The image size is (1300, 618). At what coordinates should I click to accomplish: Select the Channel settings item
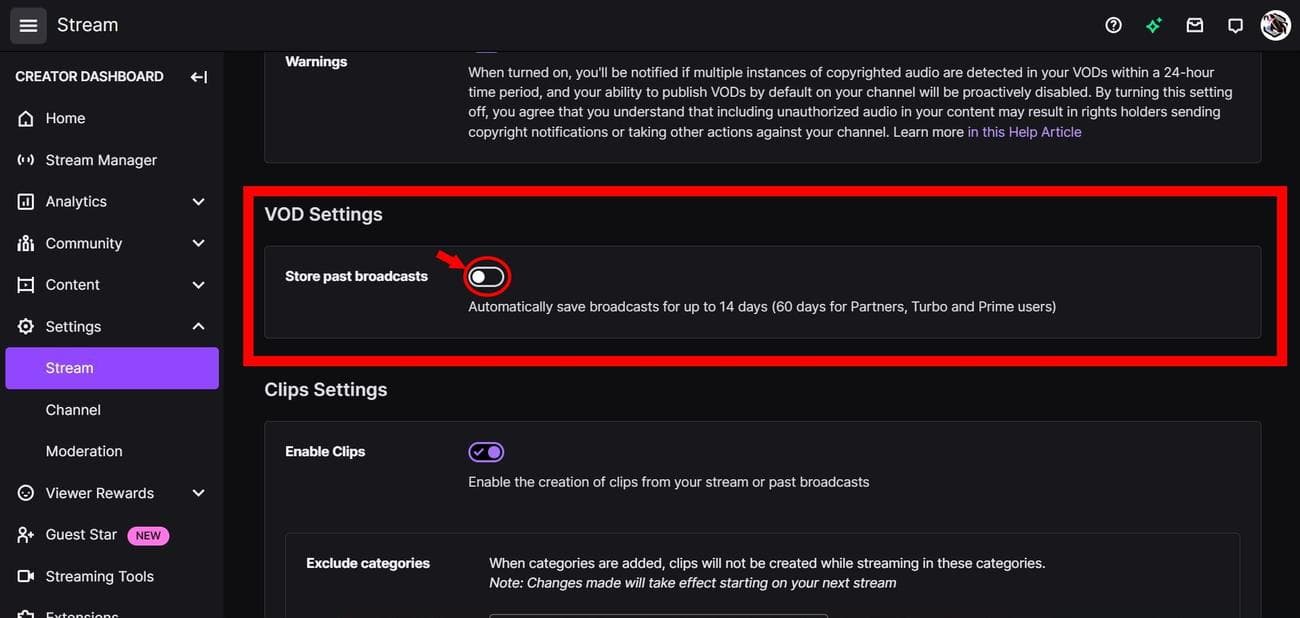pos(73,410)
